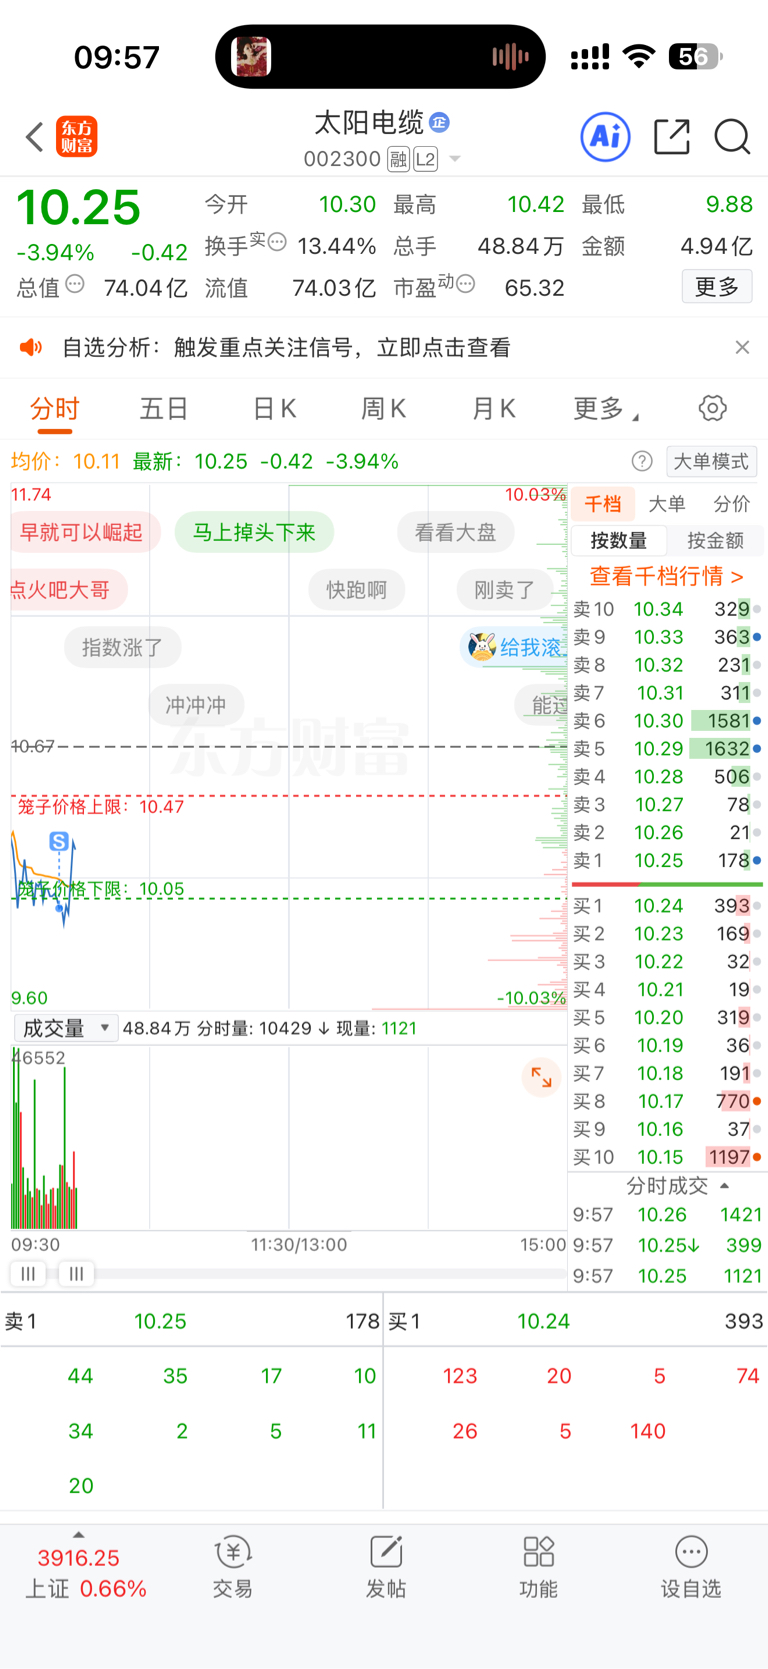Tap the 买1 10.24 queue header
The width and height of the screenshot is (768, 1669).
576,1321
